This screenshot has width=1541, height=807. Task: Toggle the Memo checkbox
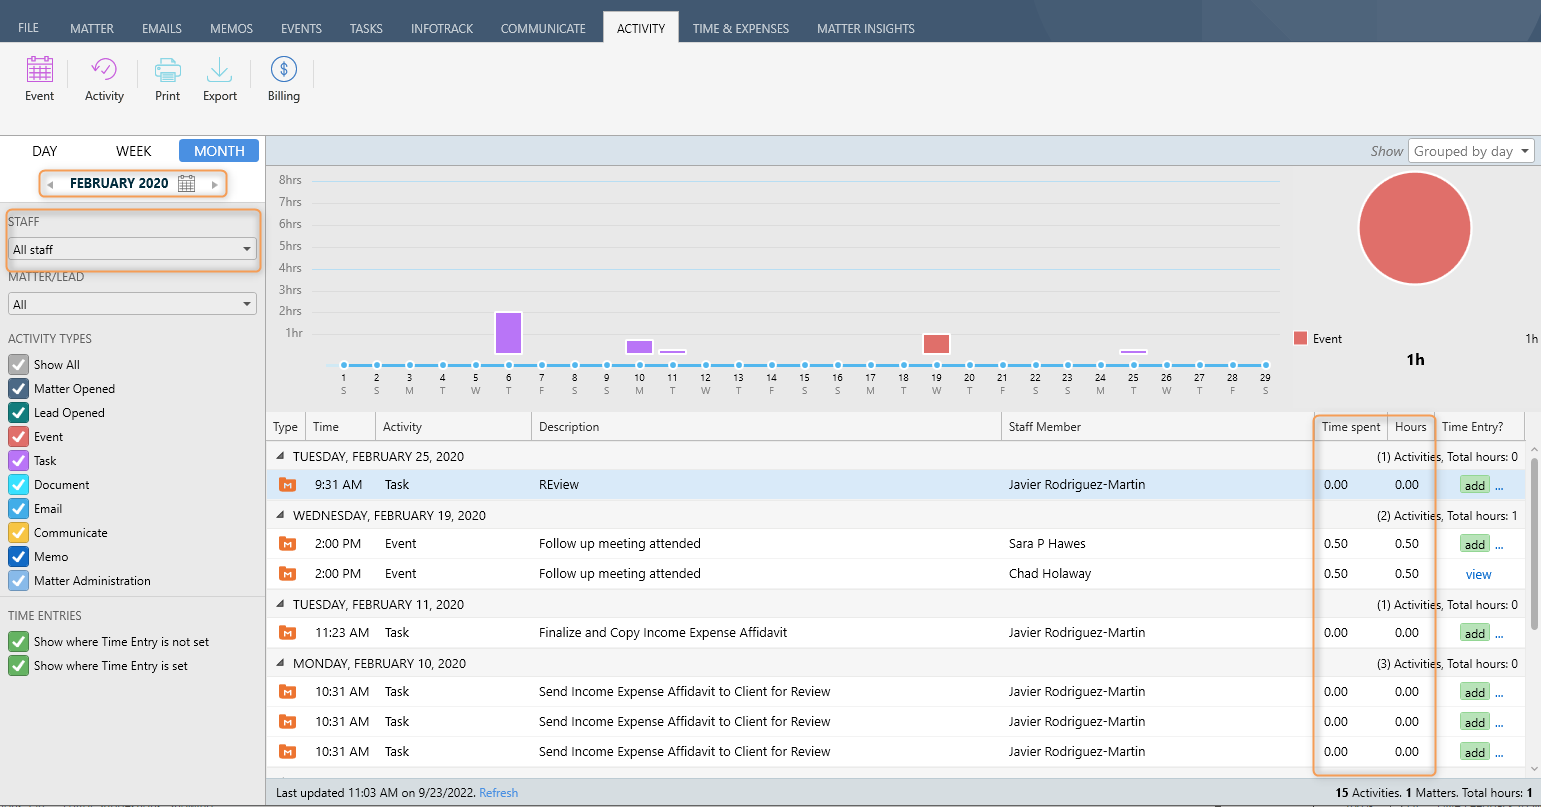[18, 556]
